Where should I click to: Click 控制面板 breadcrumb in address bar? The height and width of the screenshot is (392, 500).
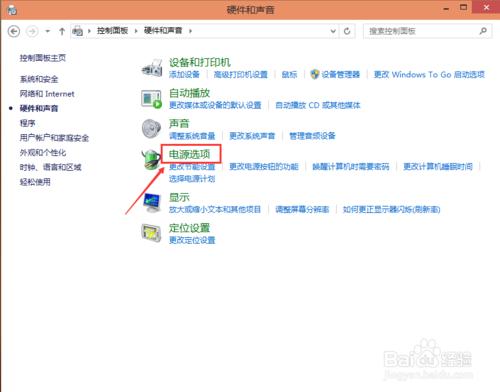(x=113, y=31)
